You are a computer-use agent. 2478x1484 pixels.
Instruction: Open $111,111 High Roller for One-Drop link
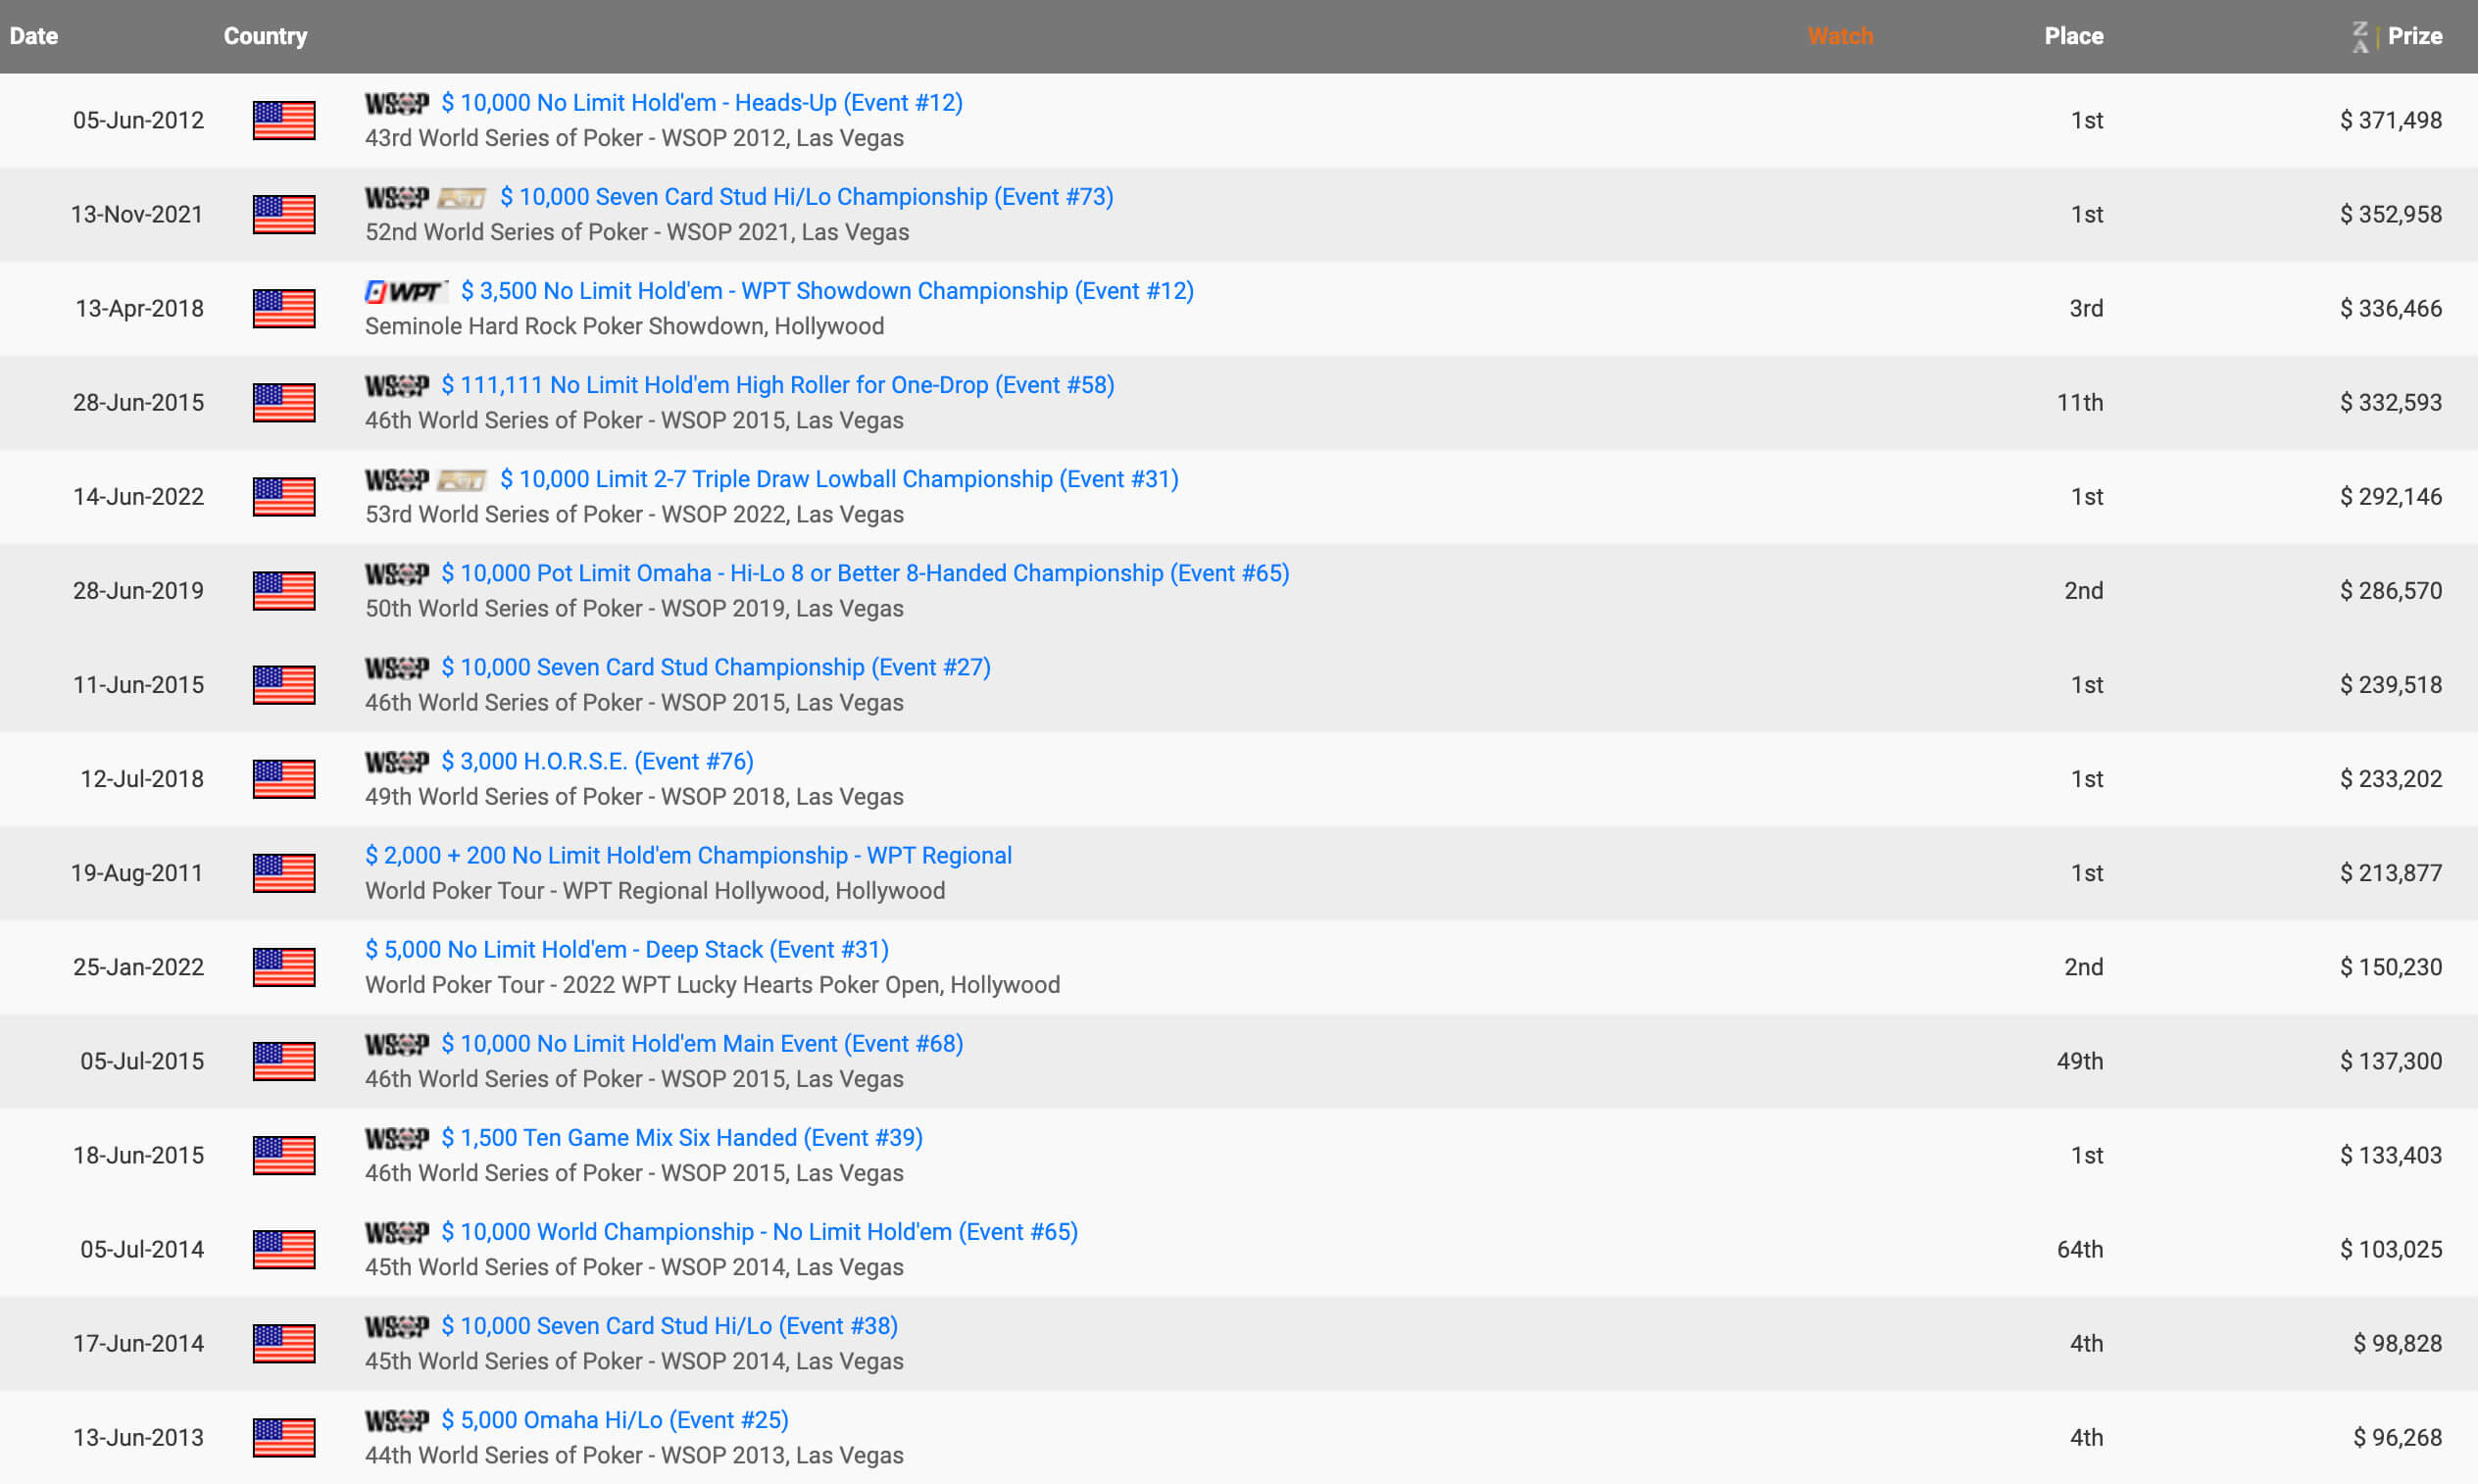point(777,385)
